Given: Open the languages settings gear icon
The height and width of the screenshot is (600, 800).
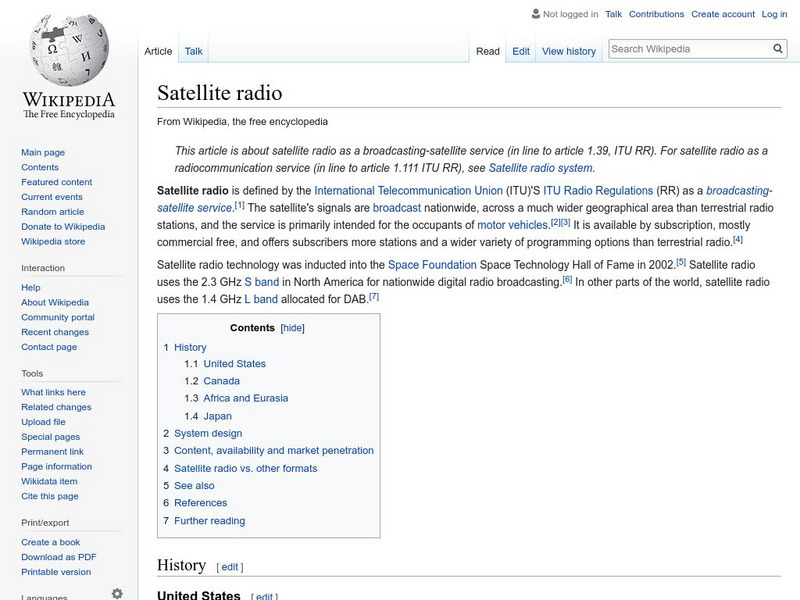Looking at the screenshot, I should [x=117, y=593].
